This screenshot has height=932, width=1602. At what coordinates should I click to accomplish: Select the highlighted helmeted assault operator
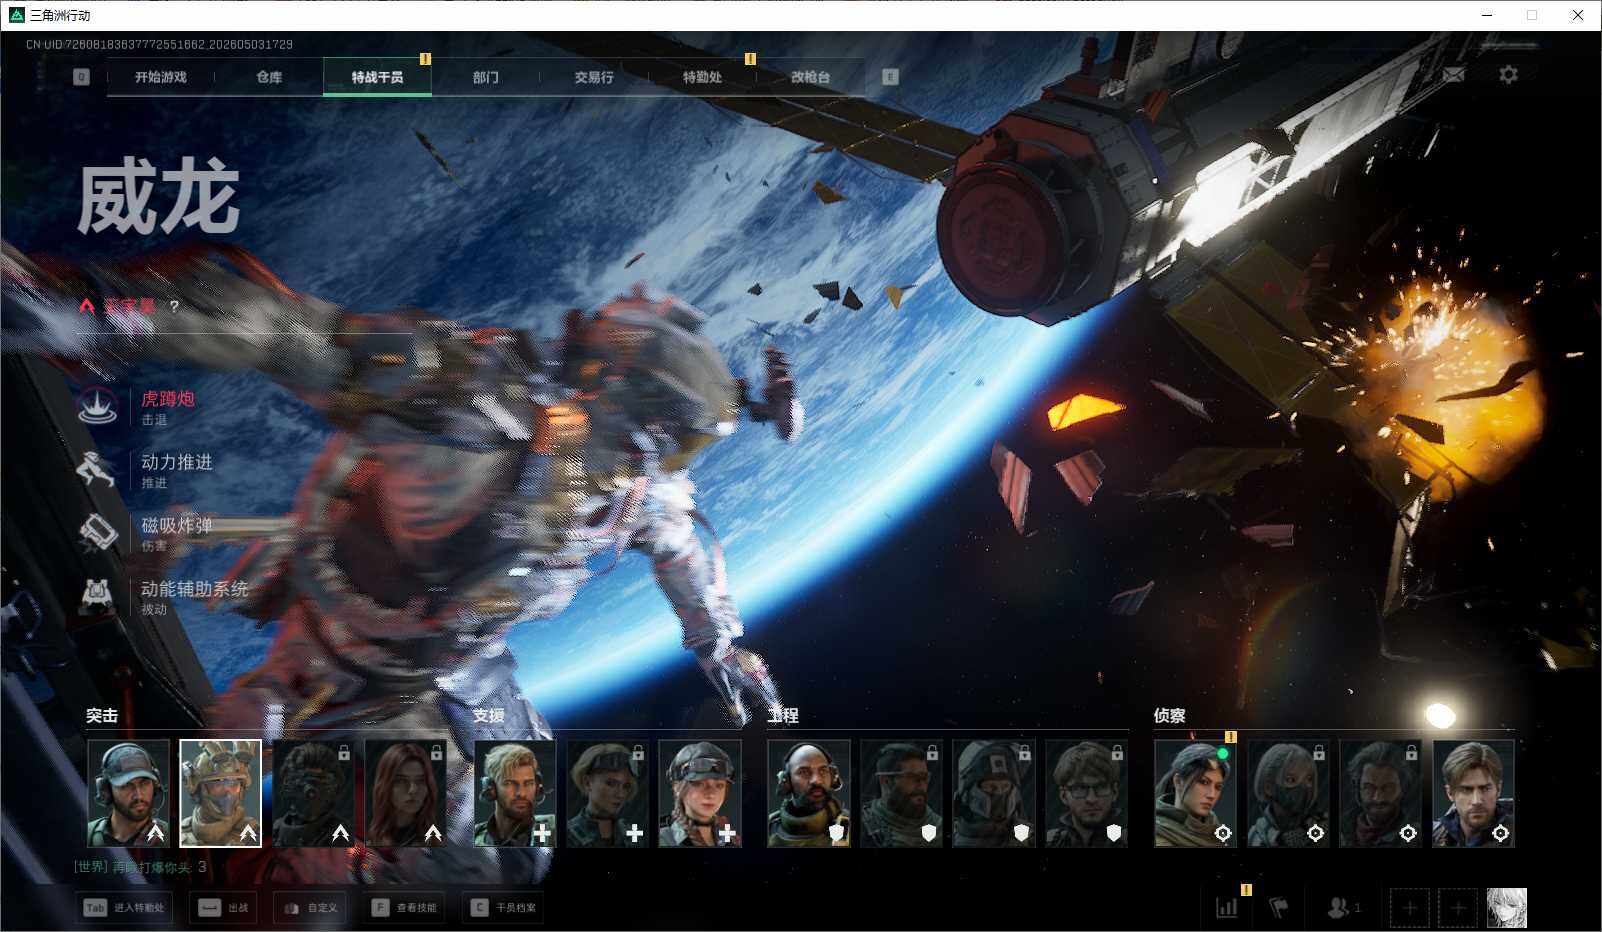[220, 793]
